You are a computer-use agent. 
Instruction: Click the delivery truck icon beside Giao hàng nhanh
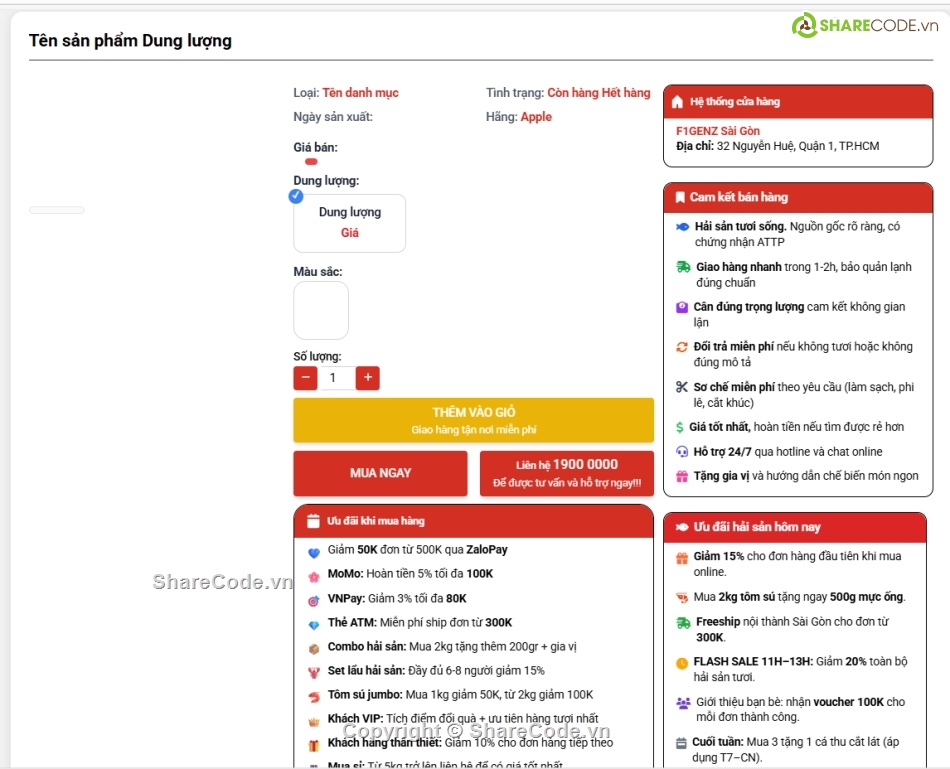[x=683, y=267]
